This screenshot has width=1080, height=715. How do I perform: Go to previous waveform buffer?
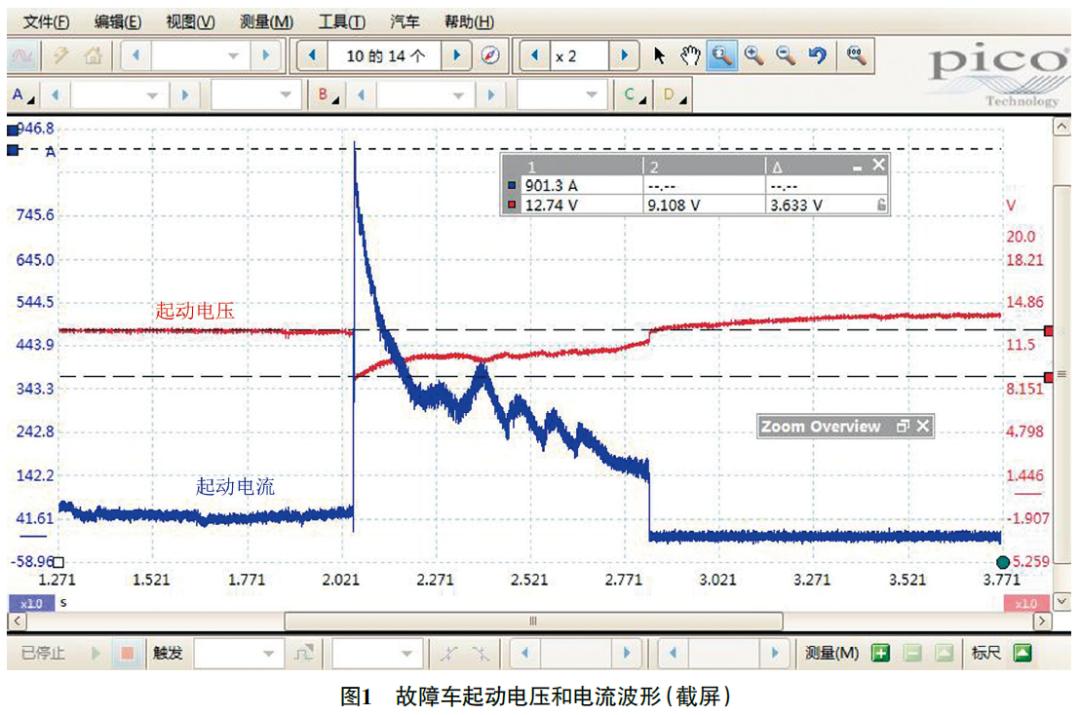pos(312,56)
